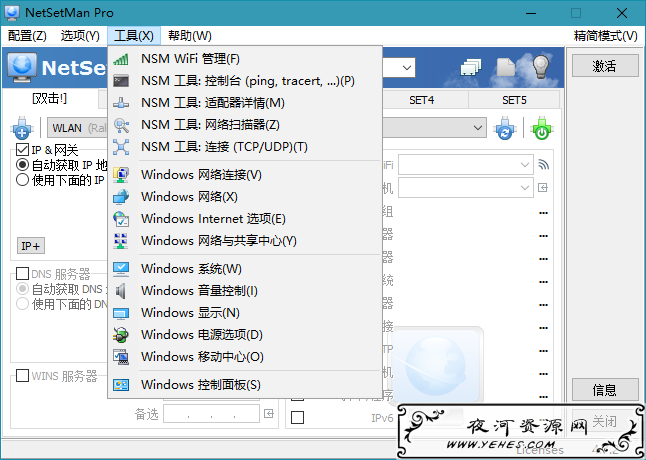Viewport: 646px width, 460px height.
Task: Click Windows 电源选项(D) text
Action: pos(202,335)
